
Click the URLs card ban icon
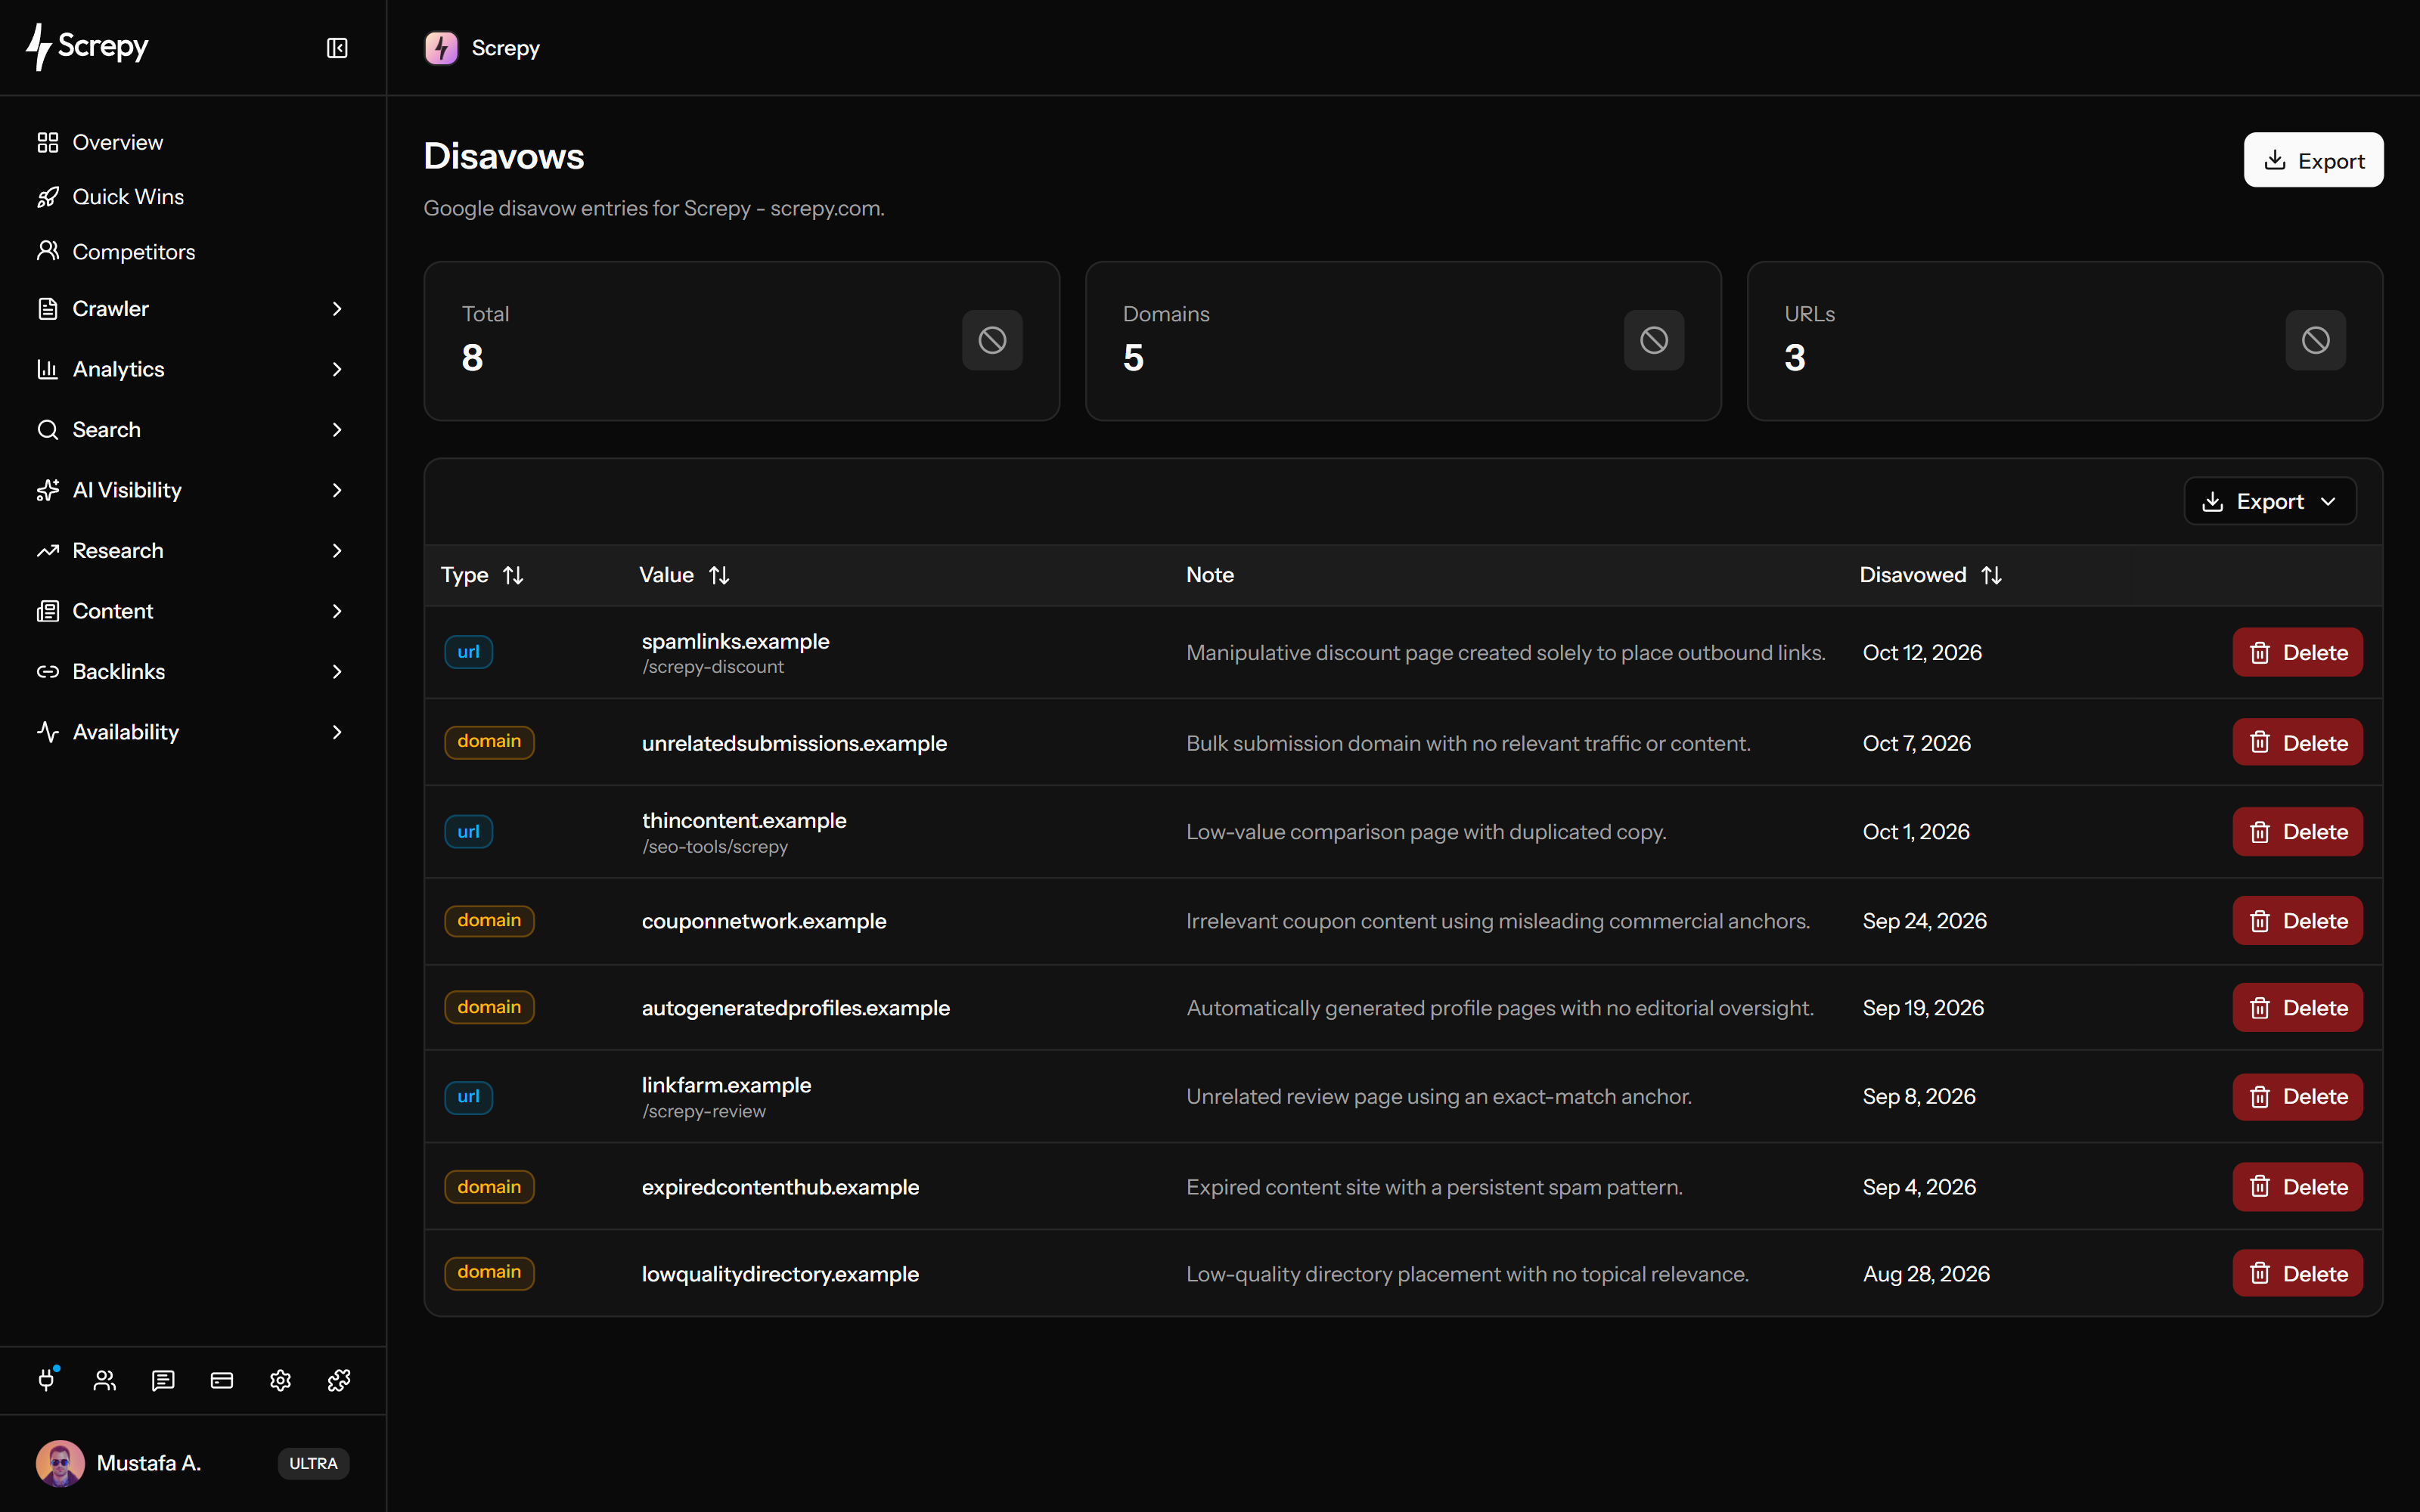[x=2315, y=340]
